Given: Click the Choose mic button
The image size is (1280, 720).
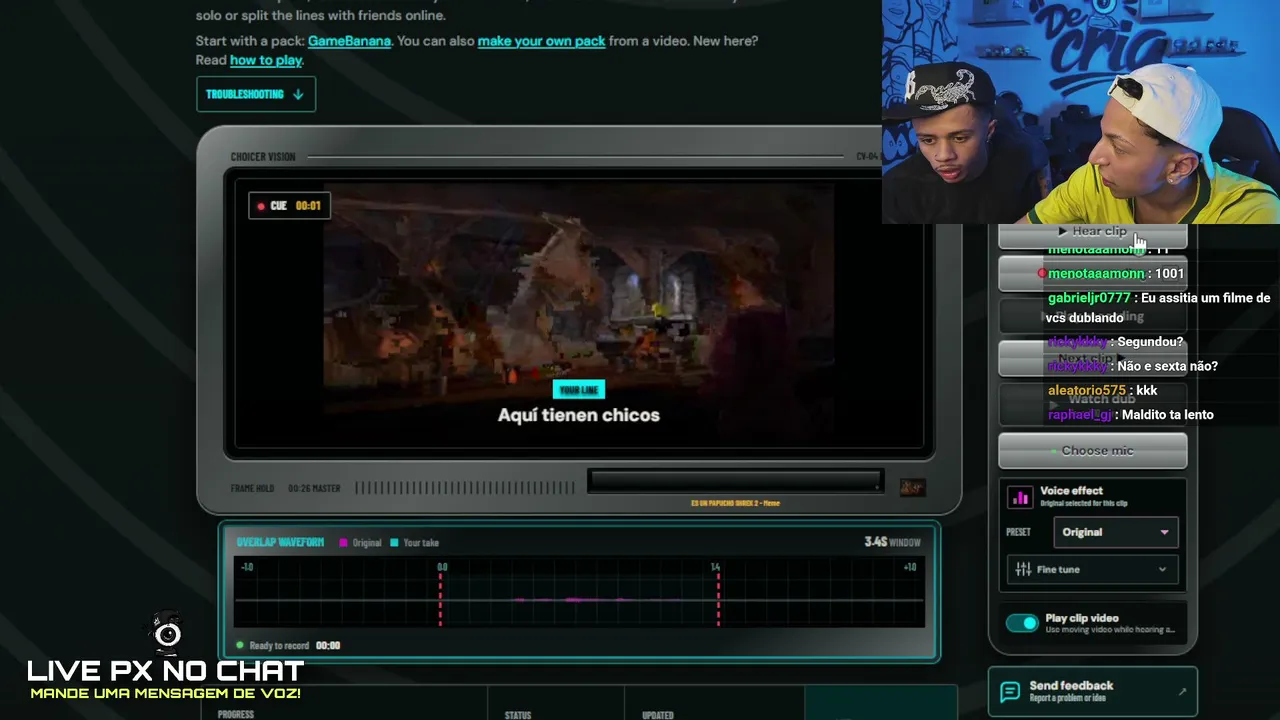Looking at the screenshot, I should (x=1092, y=451).
